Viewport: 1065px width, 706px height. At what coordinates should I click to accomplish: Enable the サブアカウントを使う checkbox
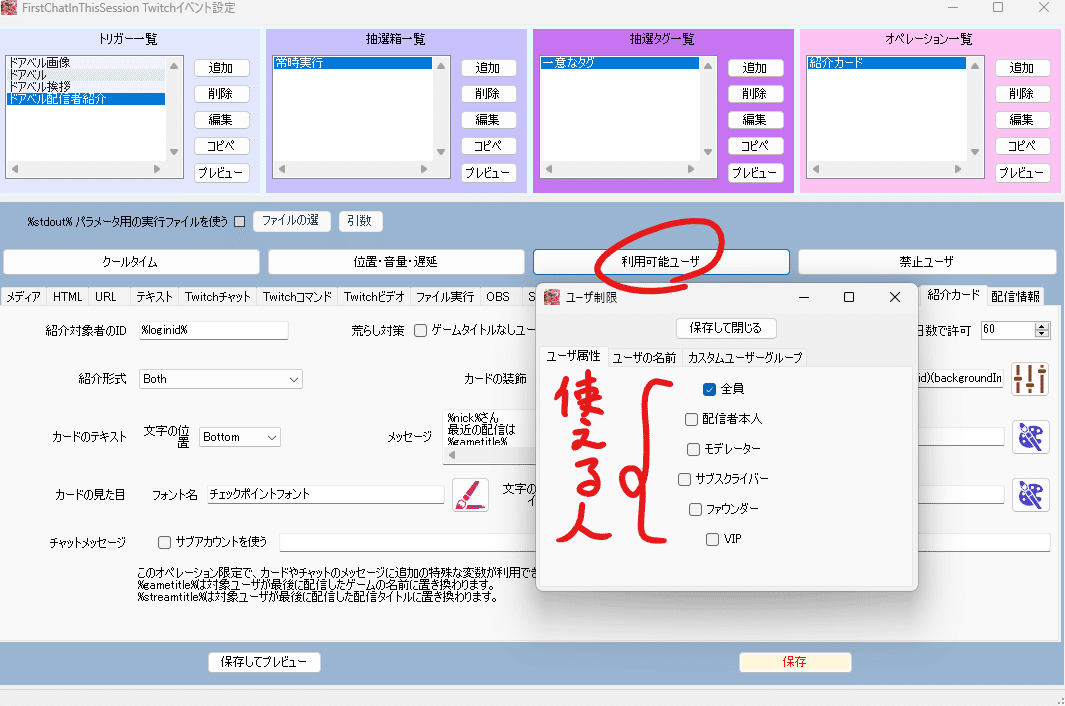point(164,542)
